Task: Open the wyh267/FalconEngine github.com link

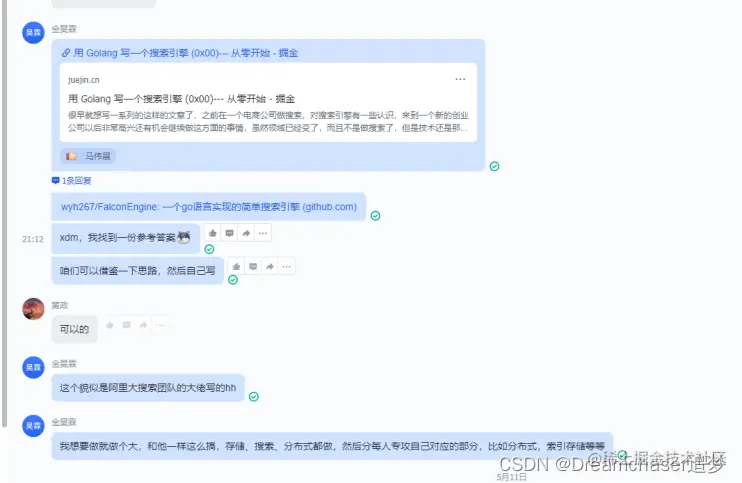Action: (x=209, y=207)
